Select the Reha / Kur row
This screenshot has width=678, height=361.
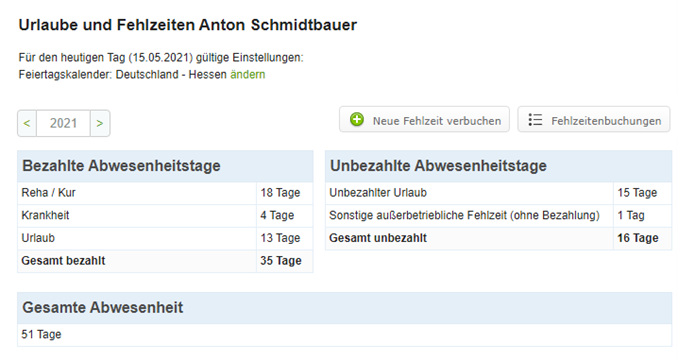(165, 193)
